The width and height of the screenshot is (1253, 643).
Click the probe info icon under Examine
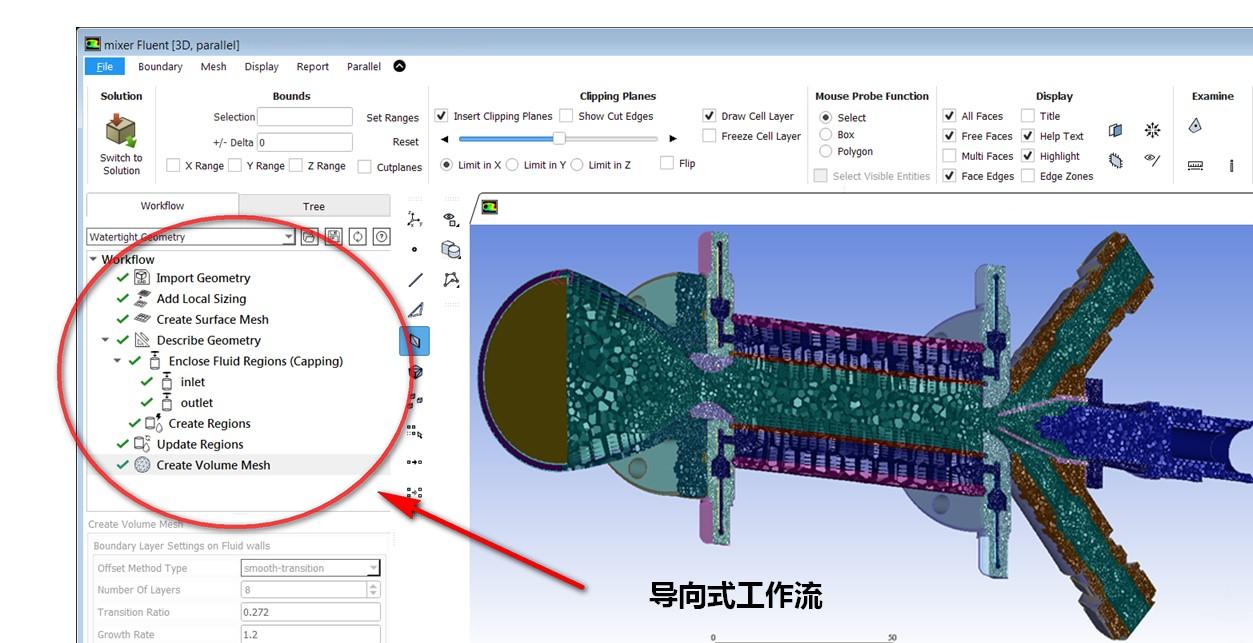1233,164
